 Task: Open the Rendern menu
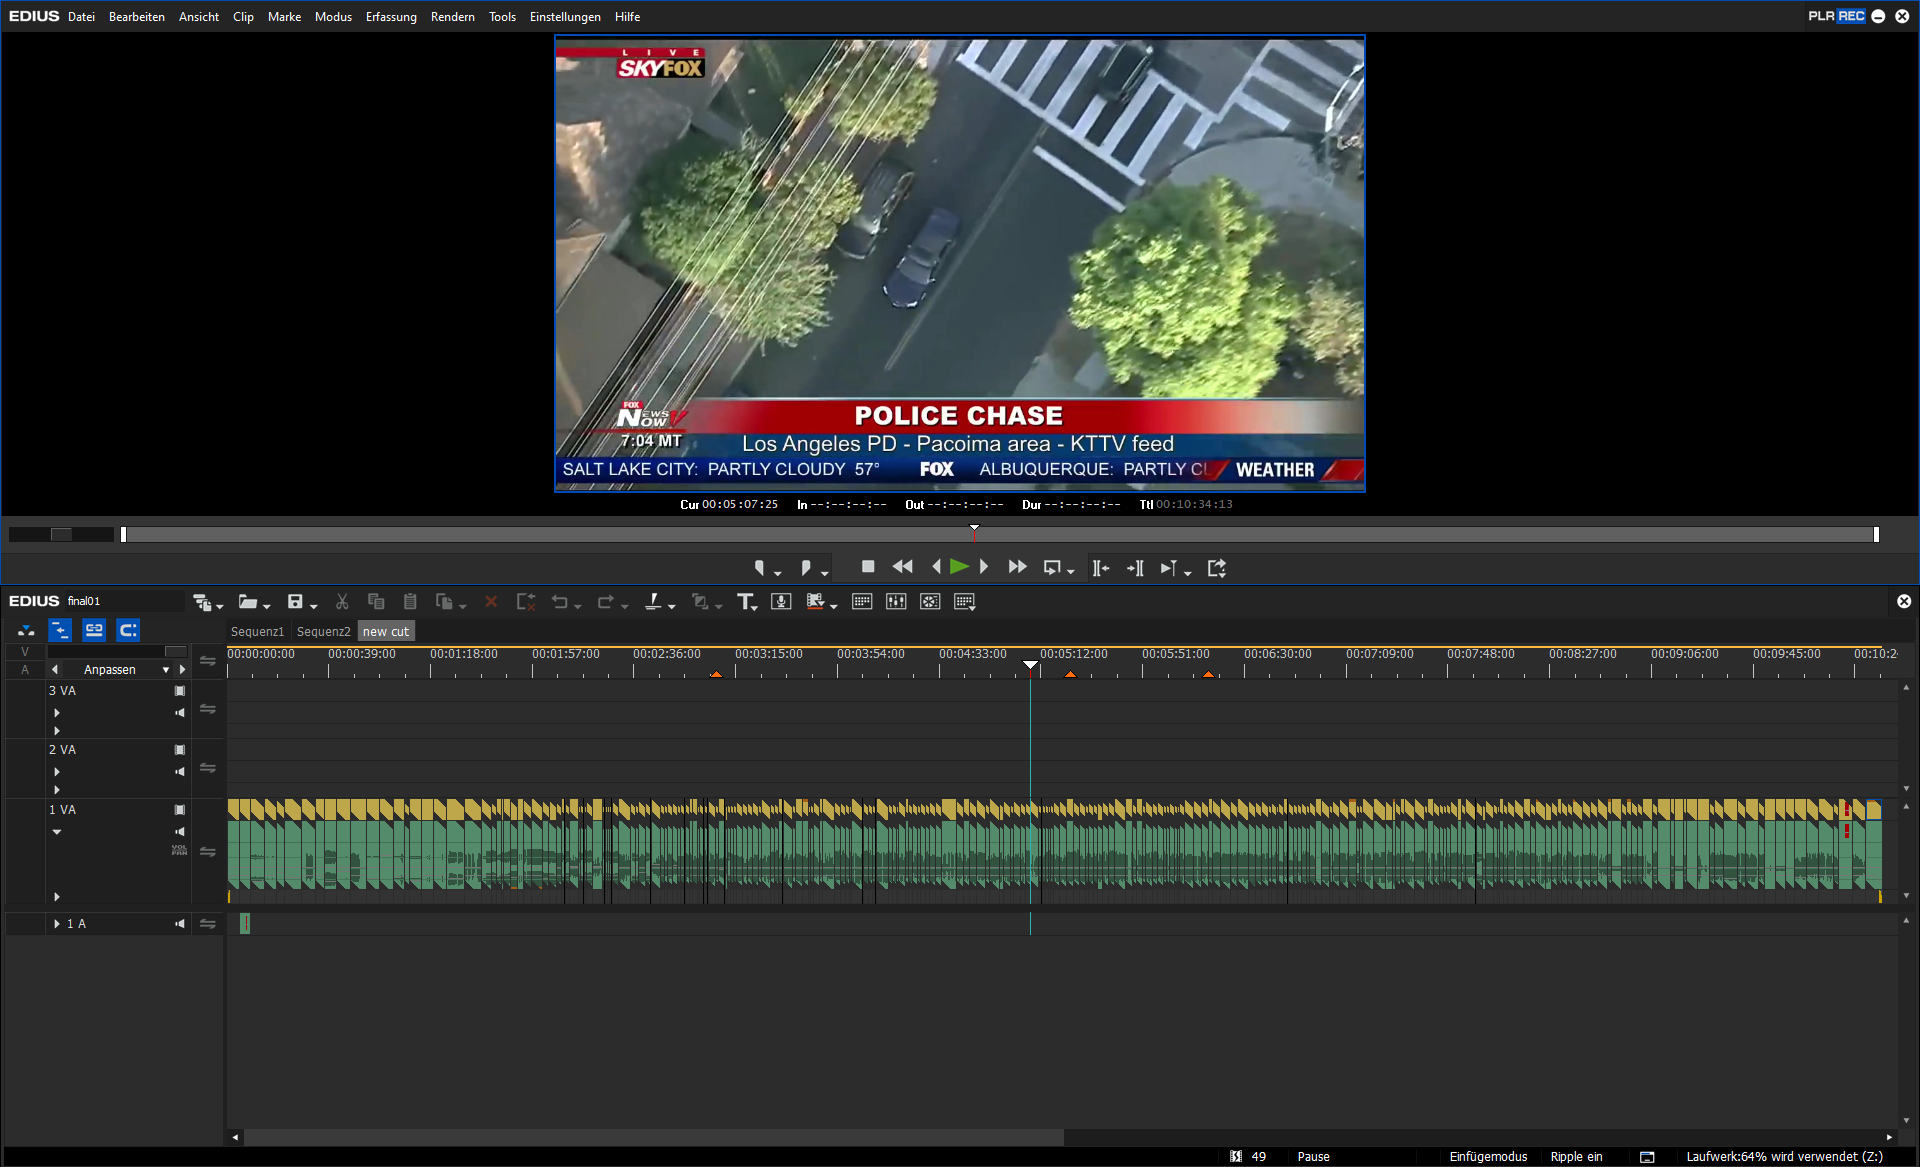(x=453, y=17)
